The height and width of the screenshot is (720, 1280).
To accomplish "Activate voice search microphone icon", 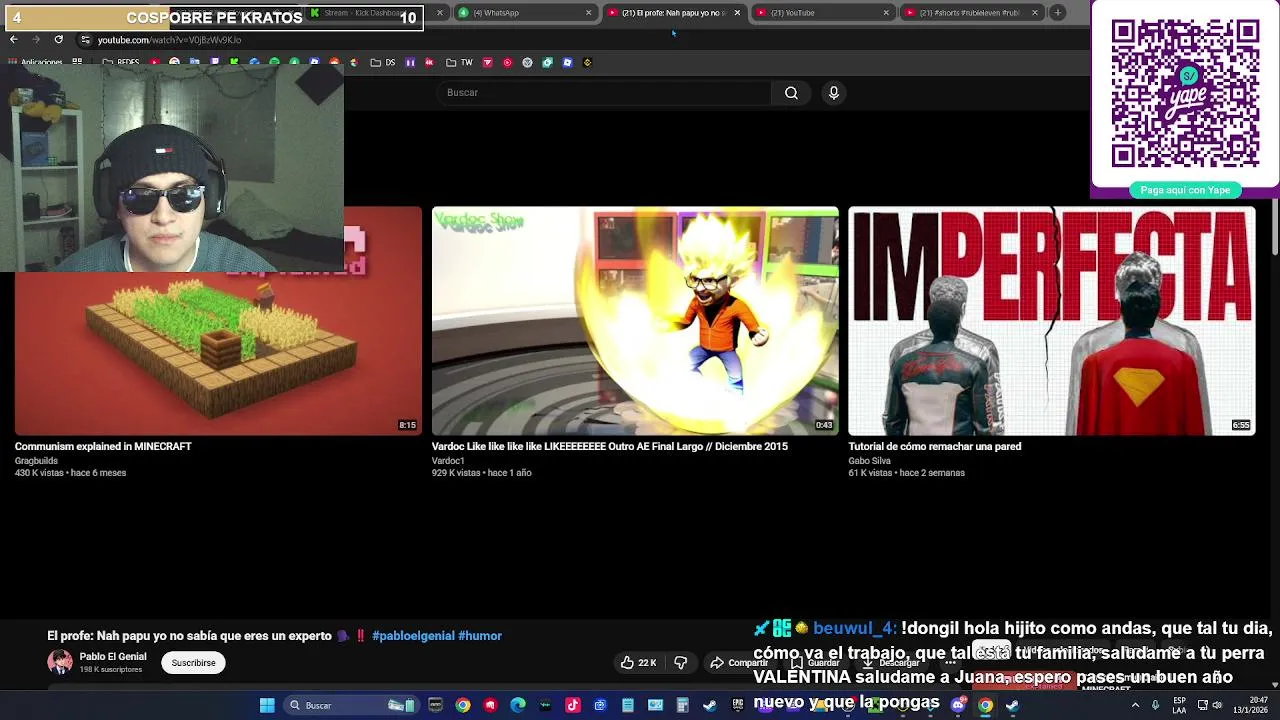I will point(833,93).
